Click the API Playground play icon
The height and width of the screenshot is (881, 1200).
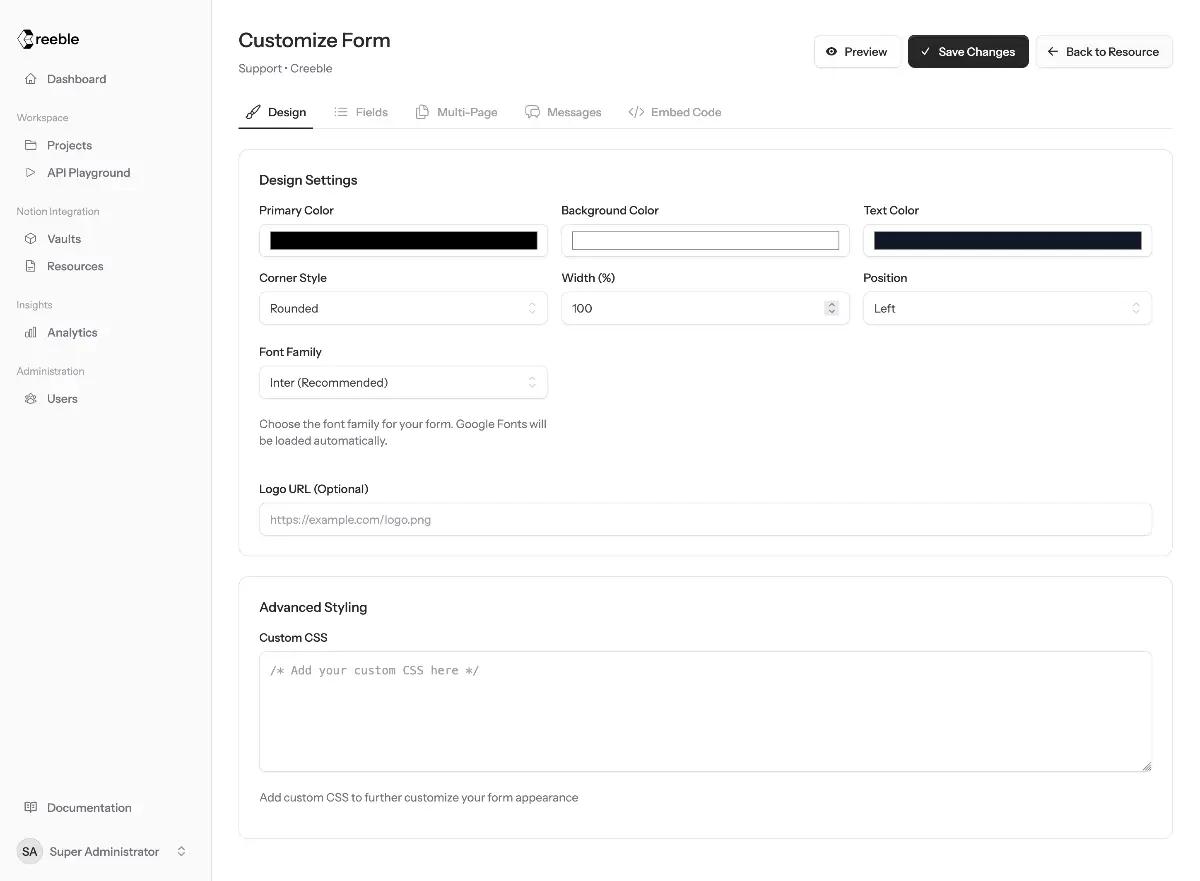pyautogui.click(x=31, y=173)
